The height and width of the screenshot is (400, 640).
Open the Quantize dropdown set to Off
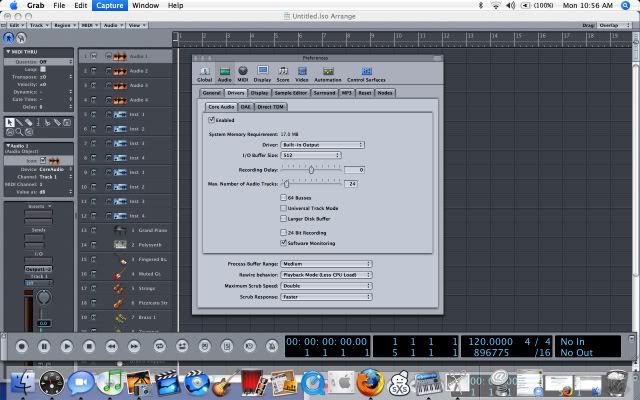click(x=56, y=62)
